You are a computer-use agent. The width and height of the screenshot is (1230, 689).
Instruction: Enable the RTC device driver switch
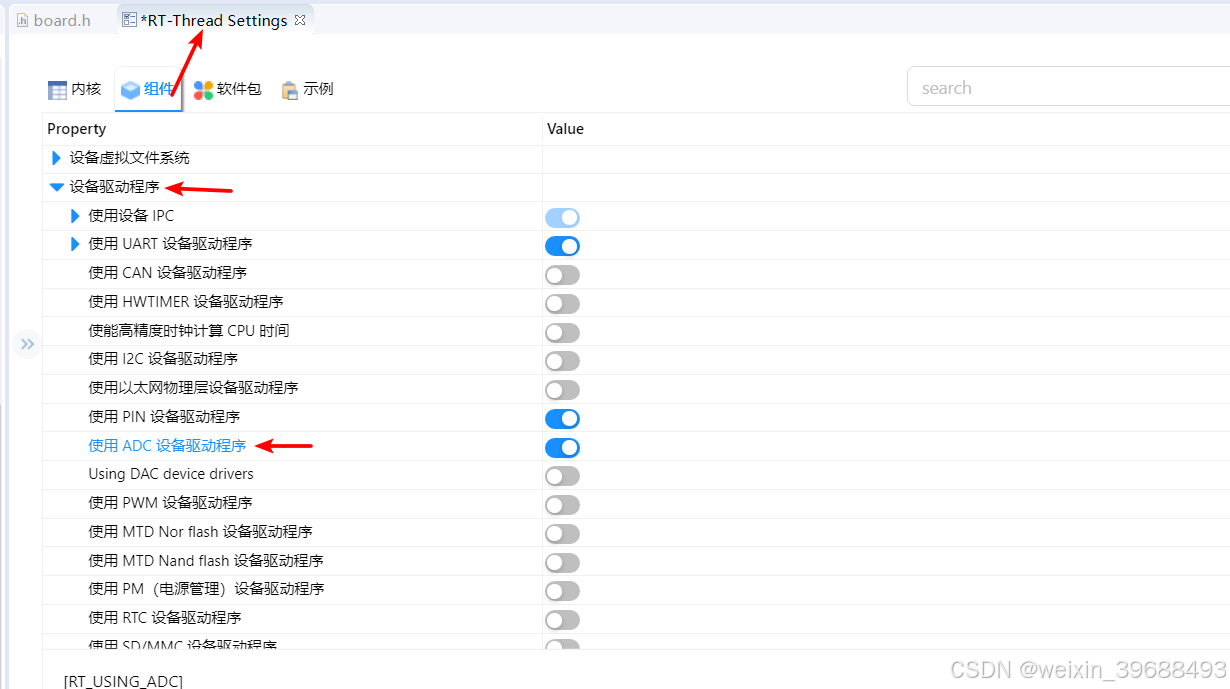pos(562,620)
